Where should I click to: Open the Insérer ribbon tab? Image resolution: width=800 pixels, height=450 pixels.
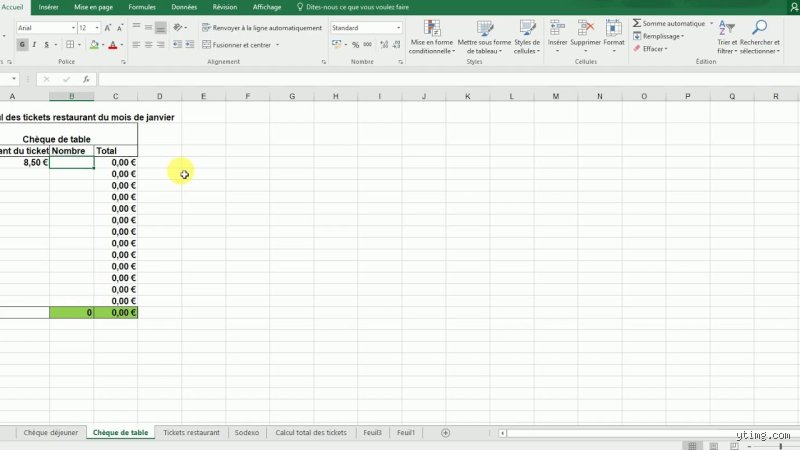(48, 7)
